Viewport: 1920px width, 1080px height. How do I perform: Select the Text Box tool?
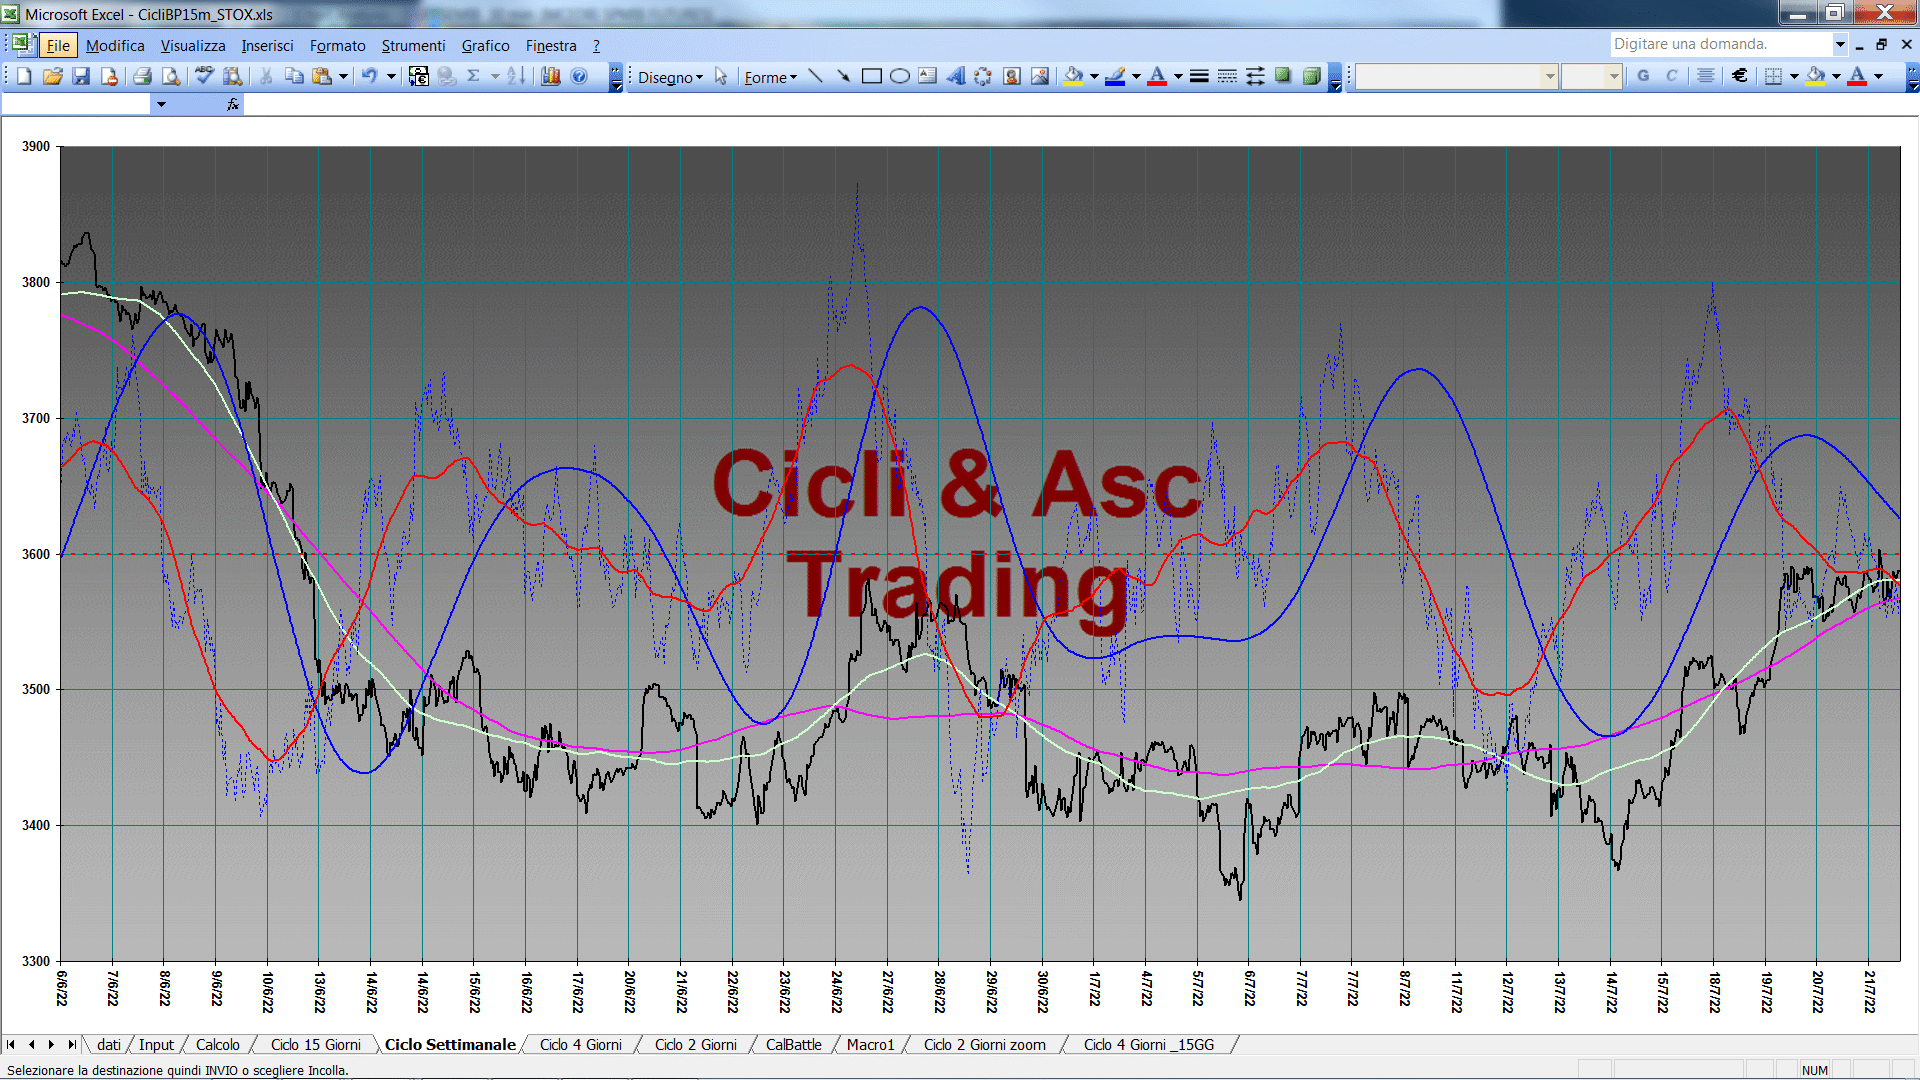928,76
